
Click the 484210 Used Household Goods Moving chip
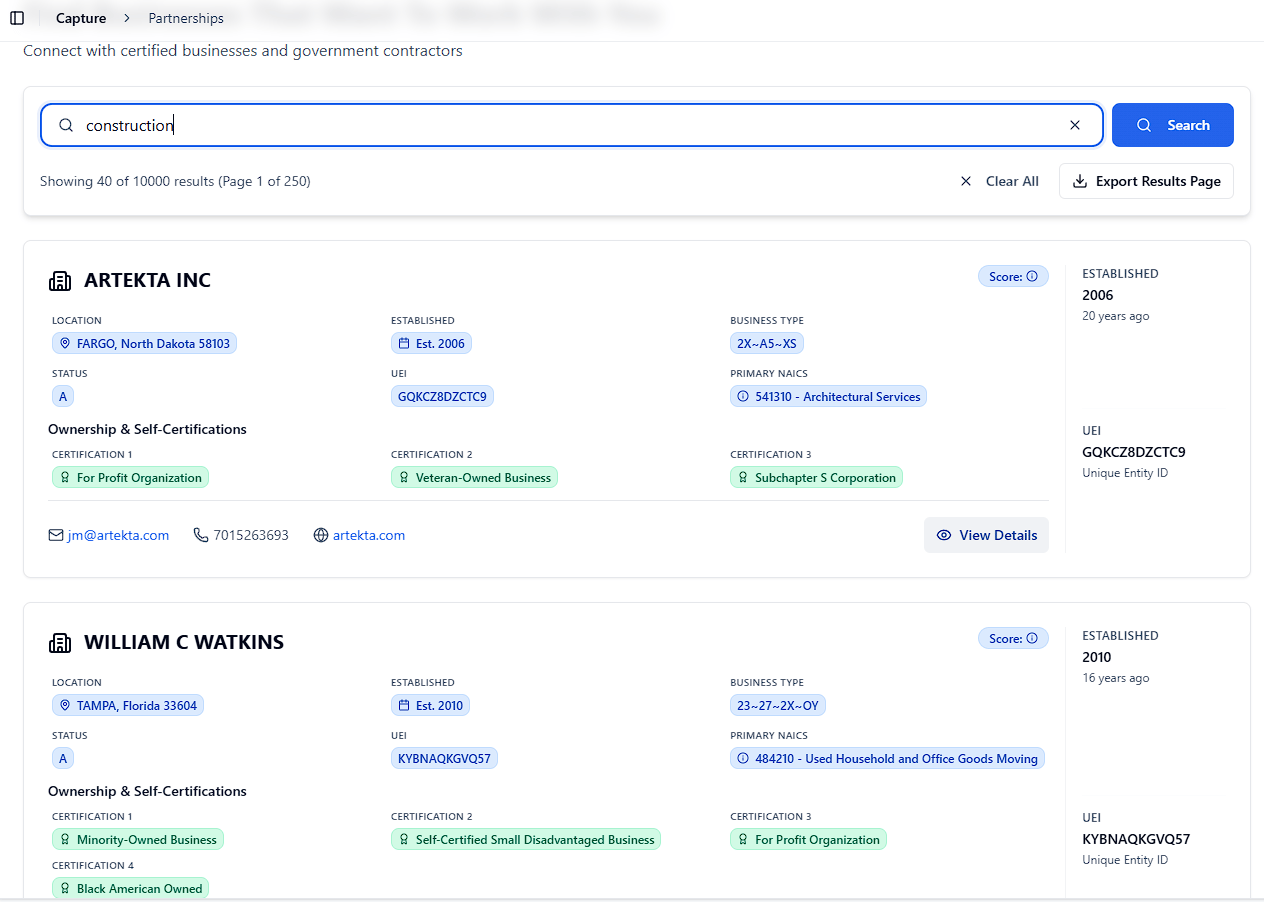click(887, 758)
